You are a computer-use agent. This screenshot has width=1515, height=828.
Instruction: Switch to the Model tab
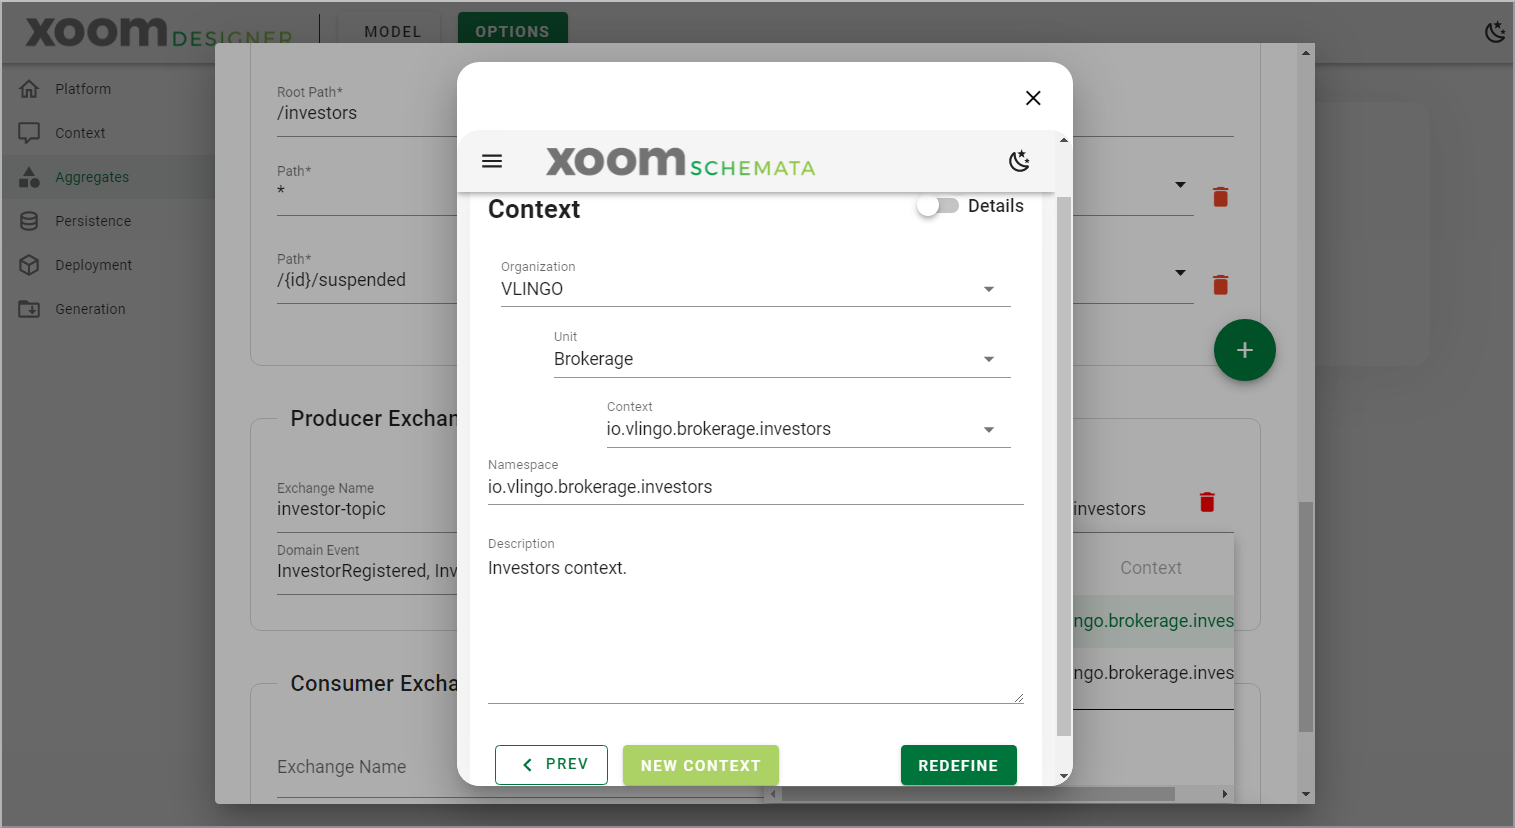(x=392, y=31)
